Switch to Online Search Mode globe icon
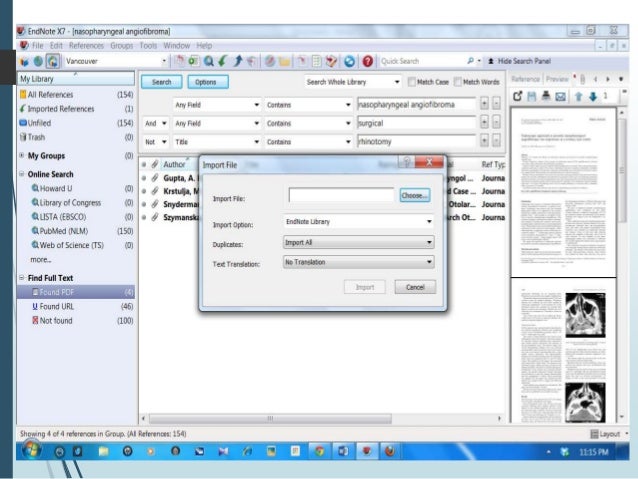The width and height of the screenshot is (638, 479). pyautogui.click(x=38, y=61)
